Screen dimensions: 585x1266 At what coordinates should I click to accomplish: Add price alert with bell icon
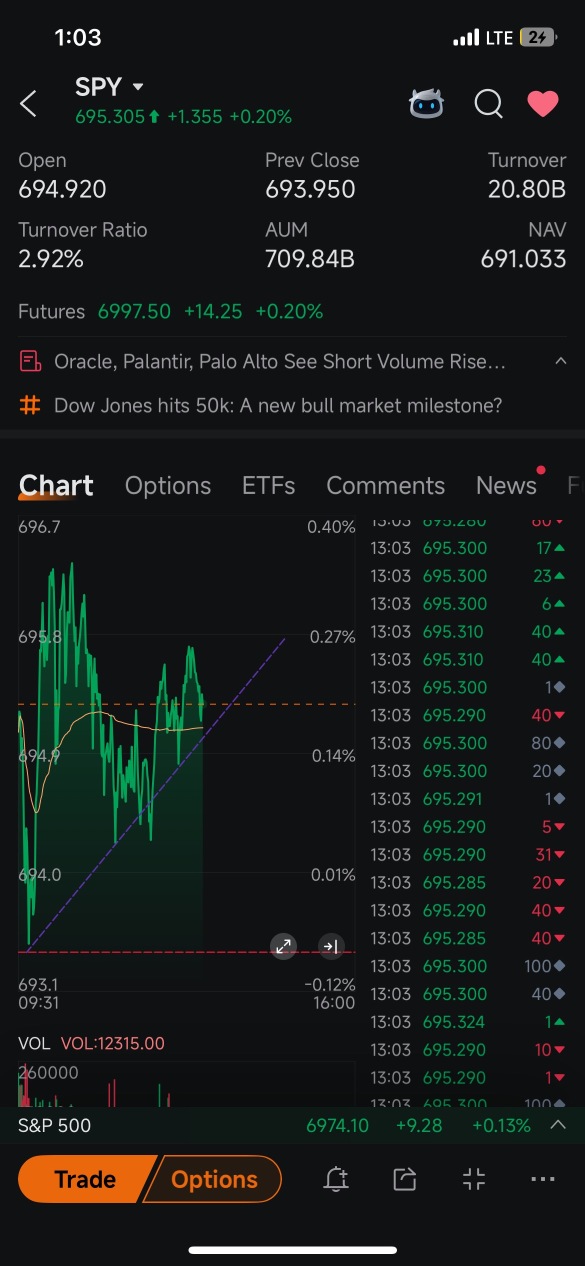pyautogui.click(x=337, y=1180)
